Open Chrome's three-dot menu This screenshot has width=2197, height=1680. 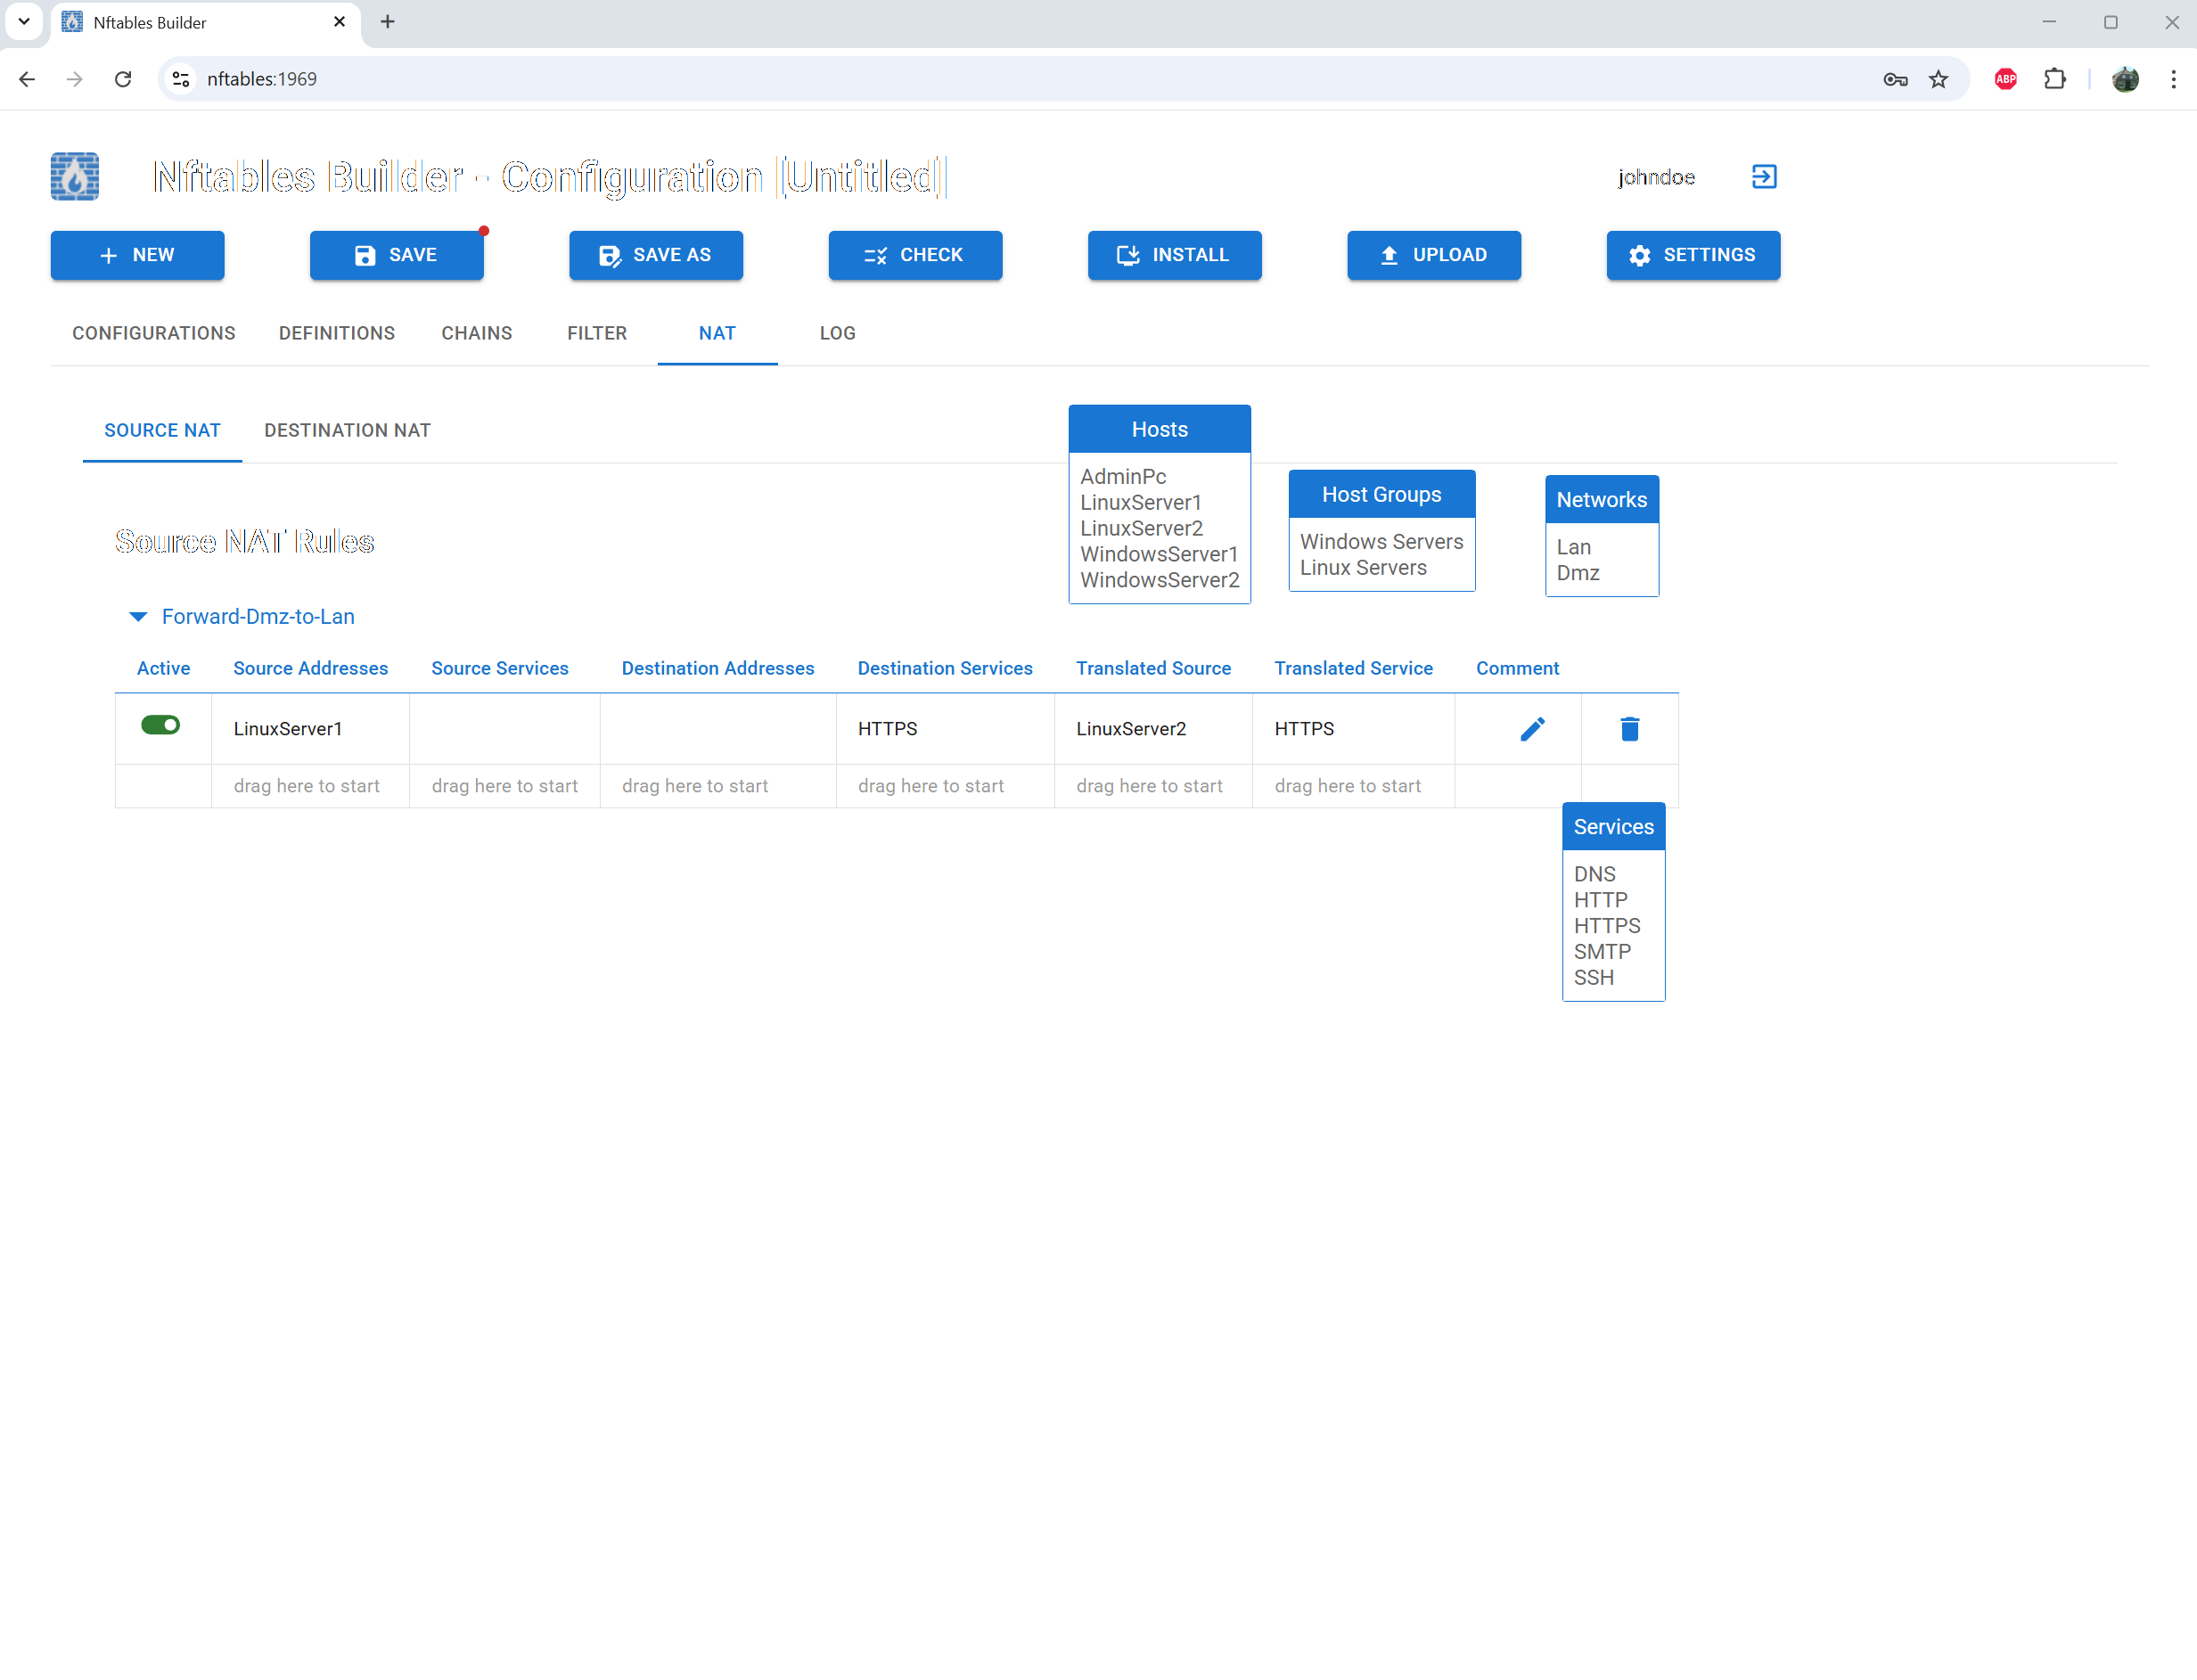tap(2172, 79)
